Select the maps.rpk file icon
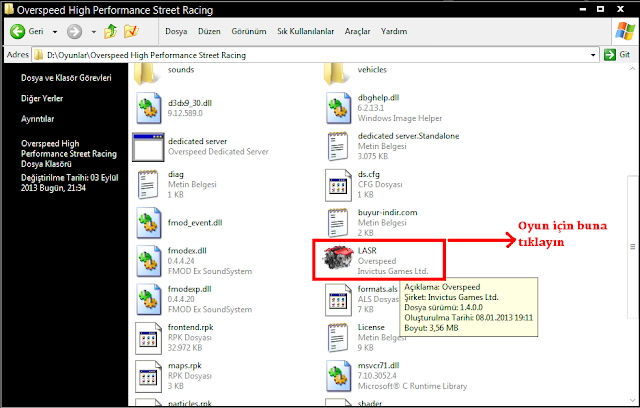Screen dimensions: 640x408 click(149, 376)
